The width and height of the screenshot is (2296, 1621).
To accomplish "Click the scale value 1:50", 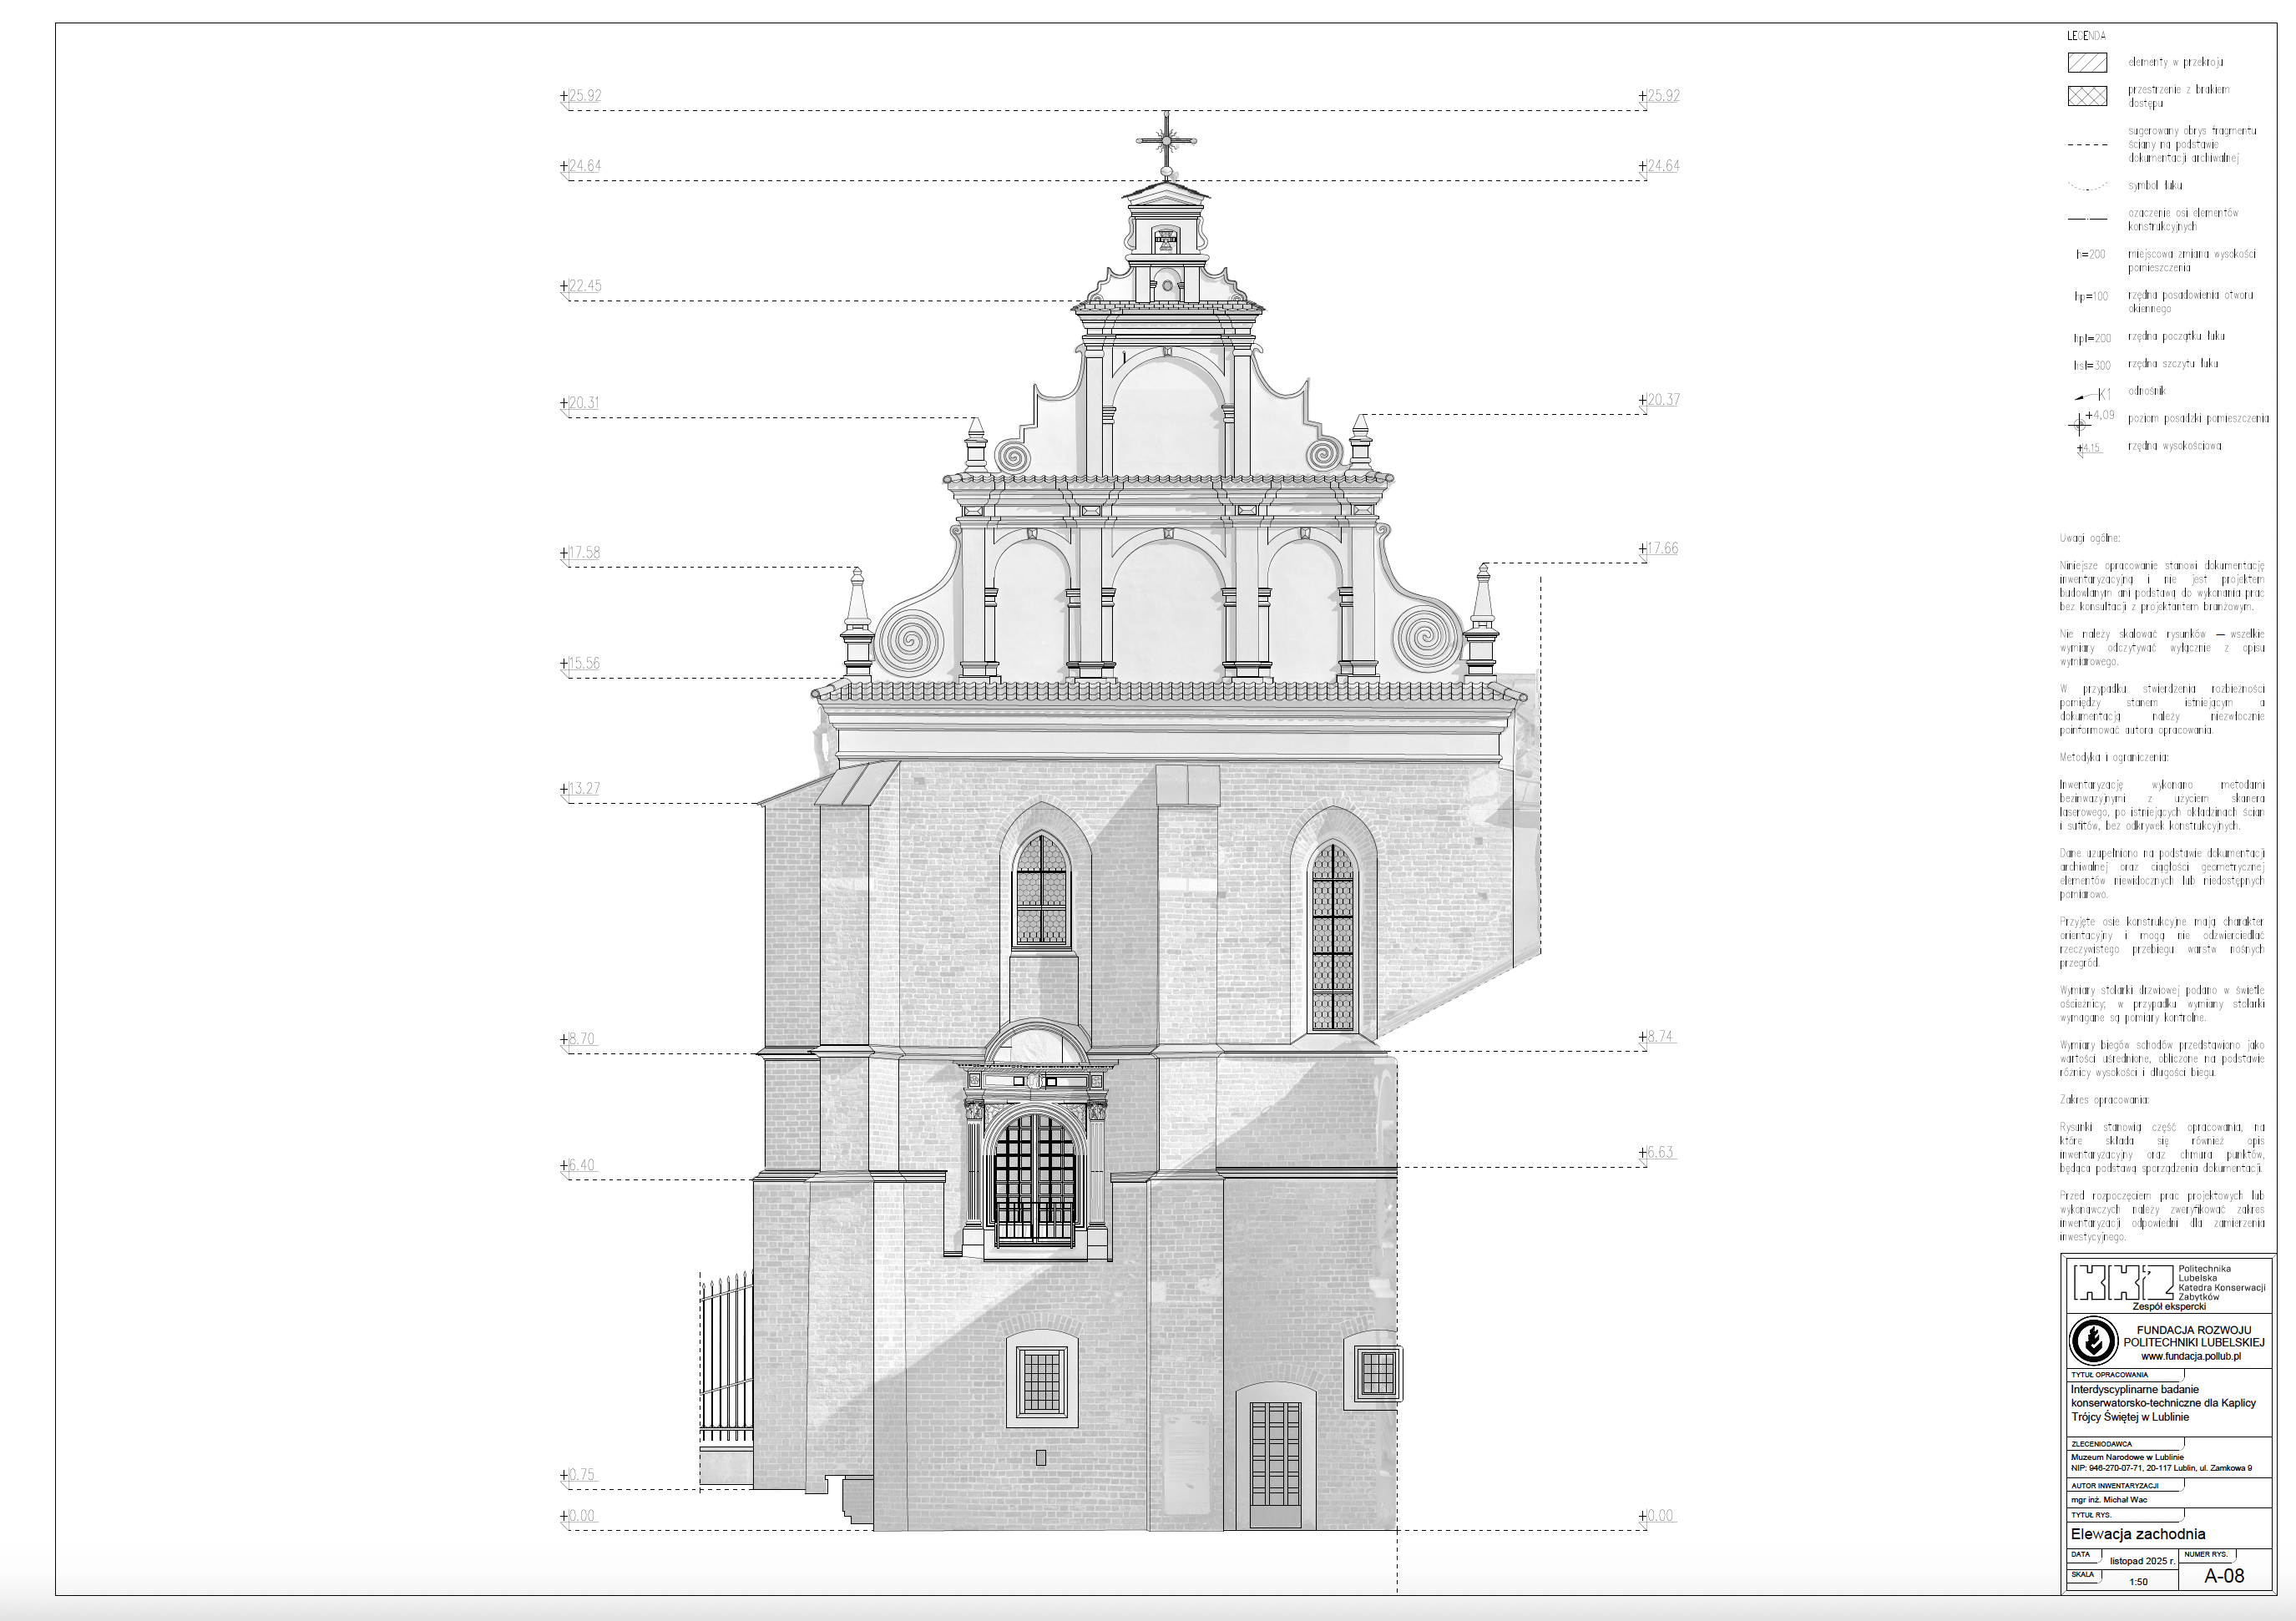I will pyautogui.click(x=2138, y=1582).
